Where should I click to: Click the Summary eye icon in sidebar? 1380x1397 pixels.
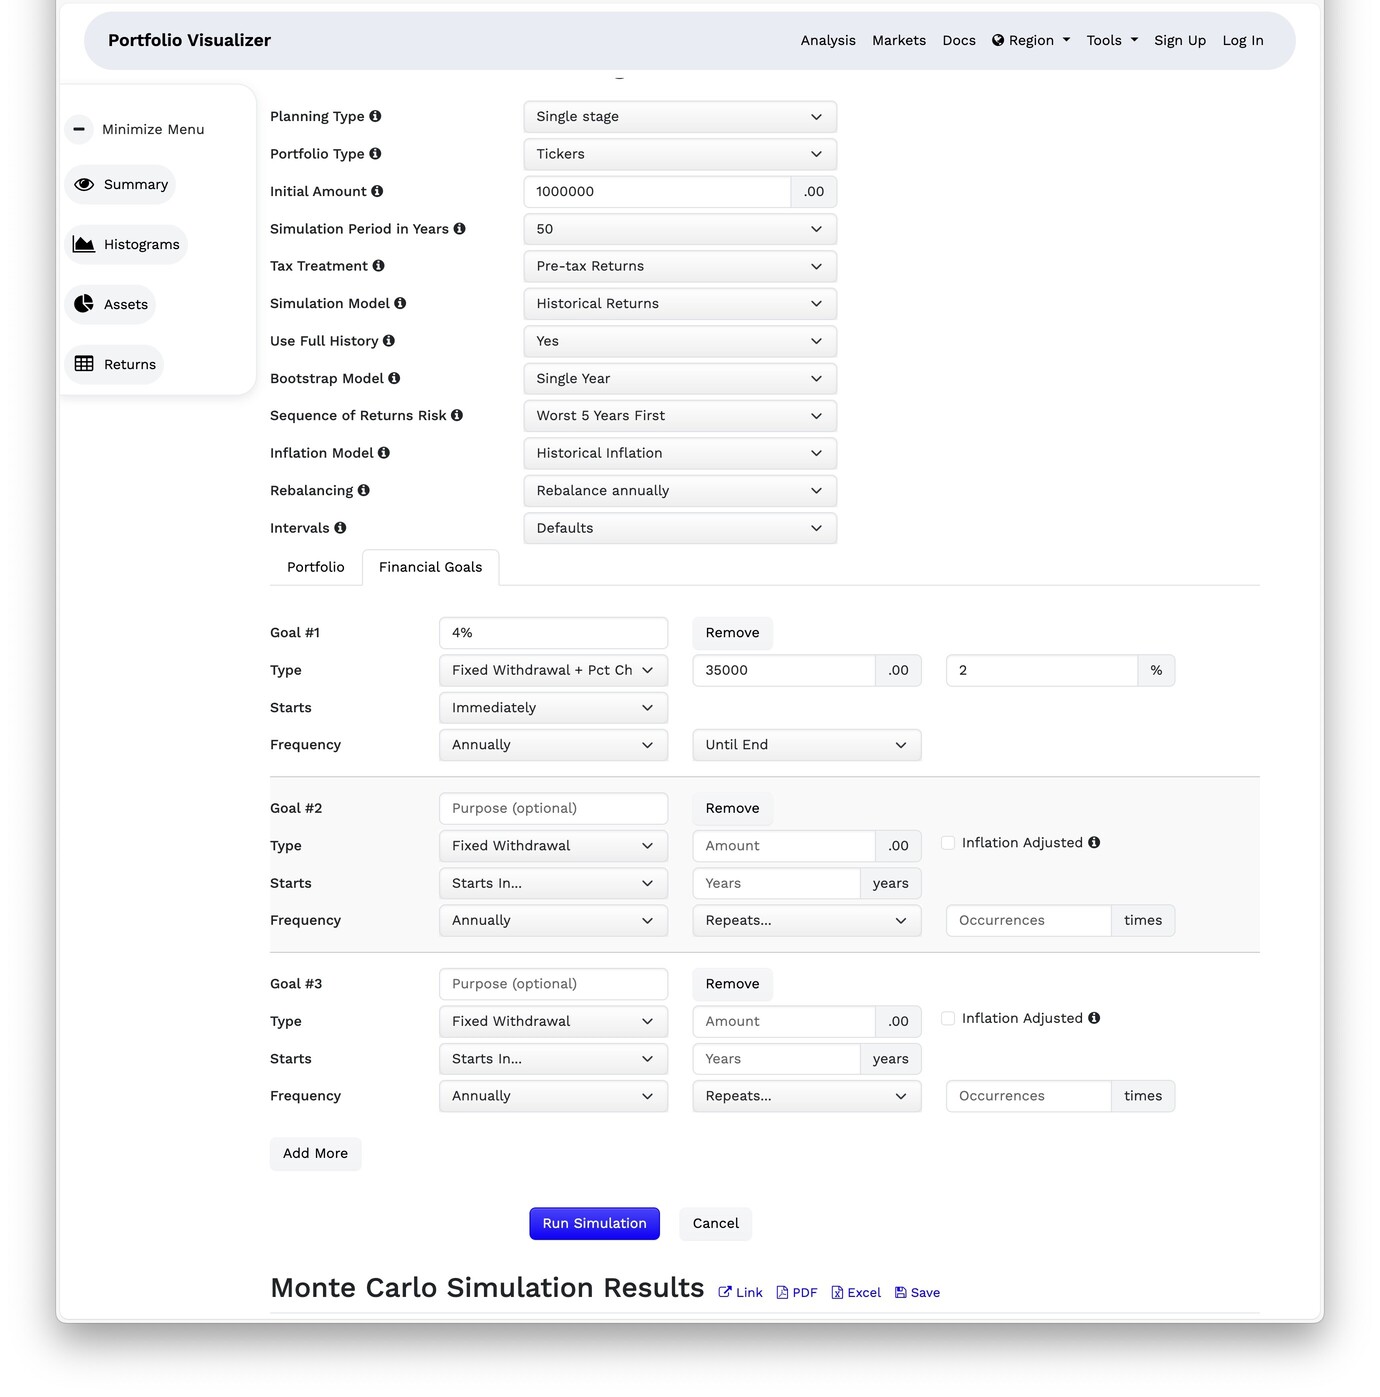(x=84, y=185)
